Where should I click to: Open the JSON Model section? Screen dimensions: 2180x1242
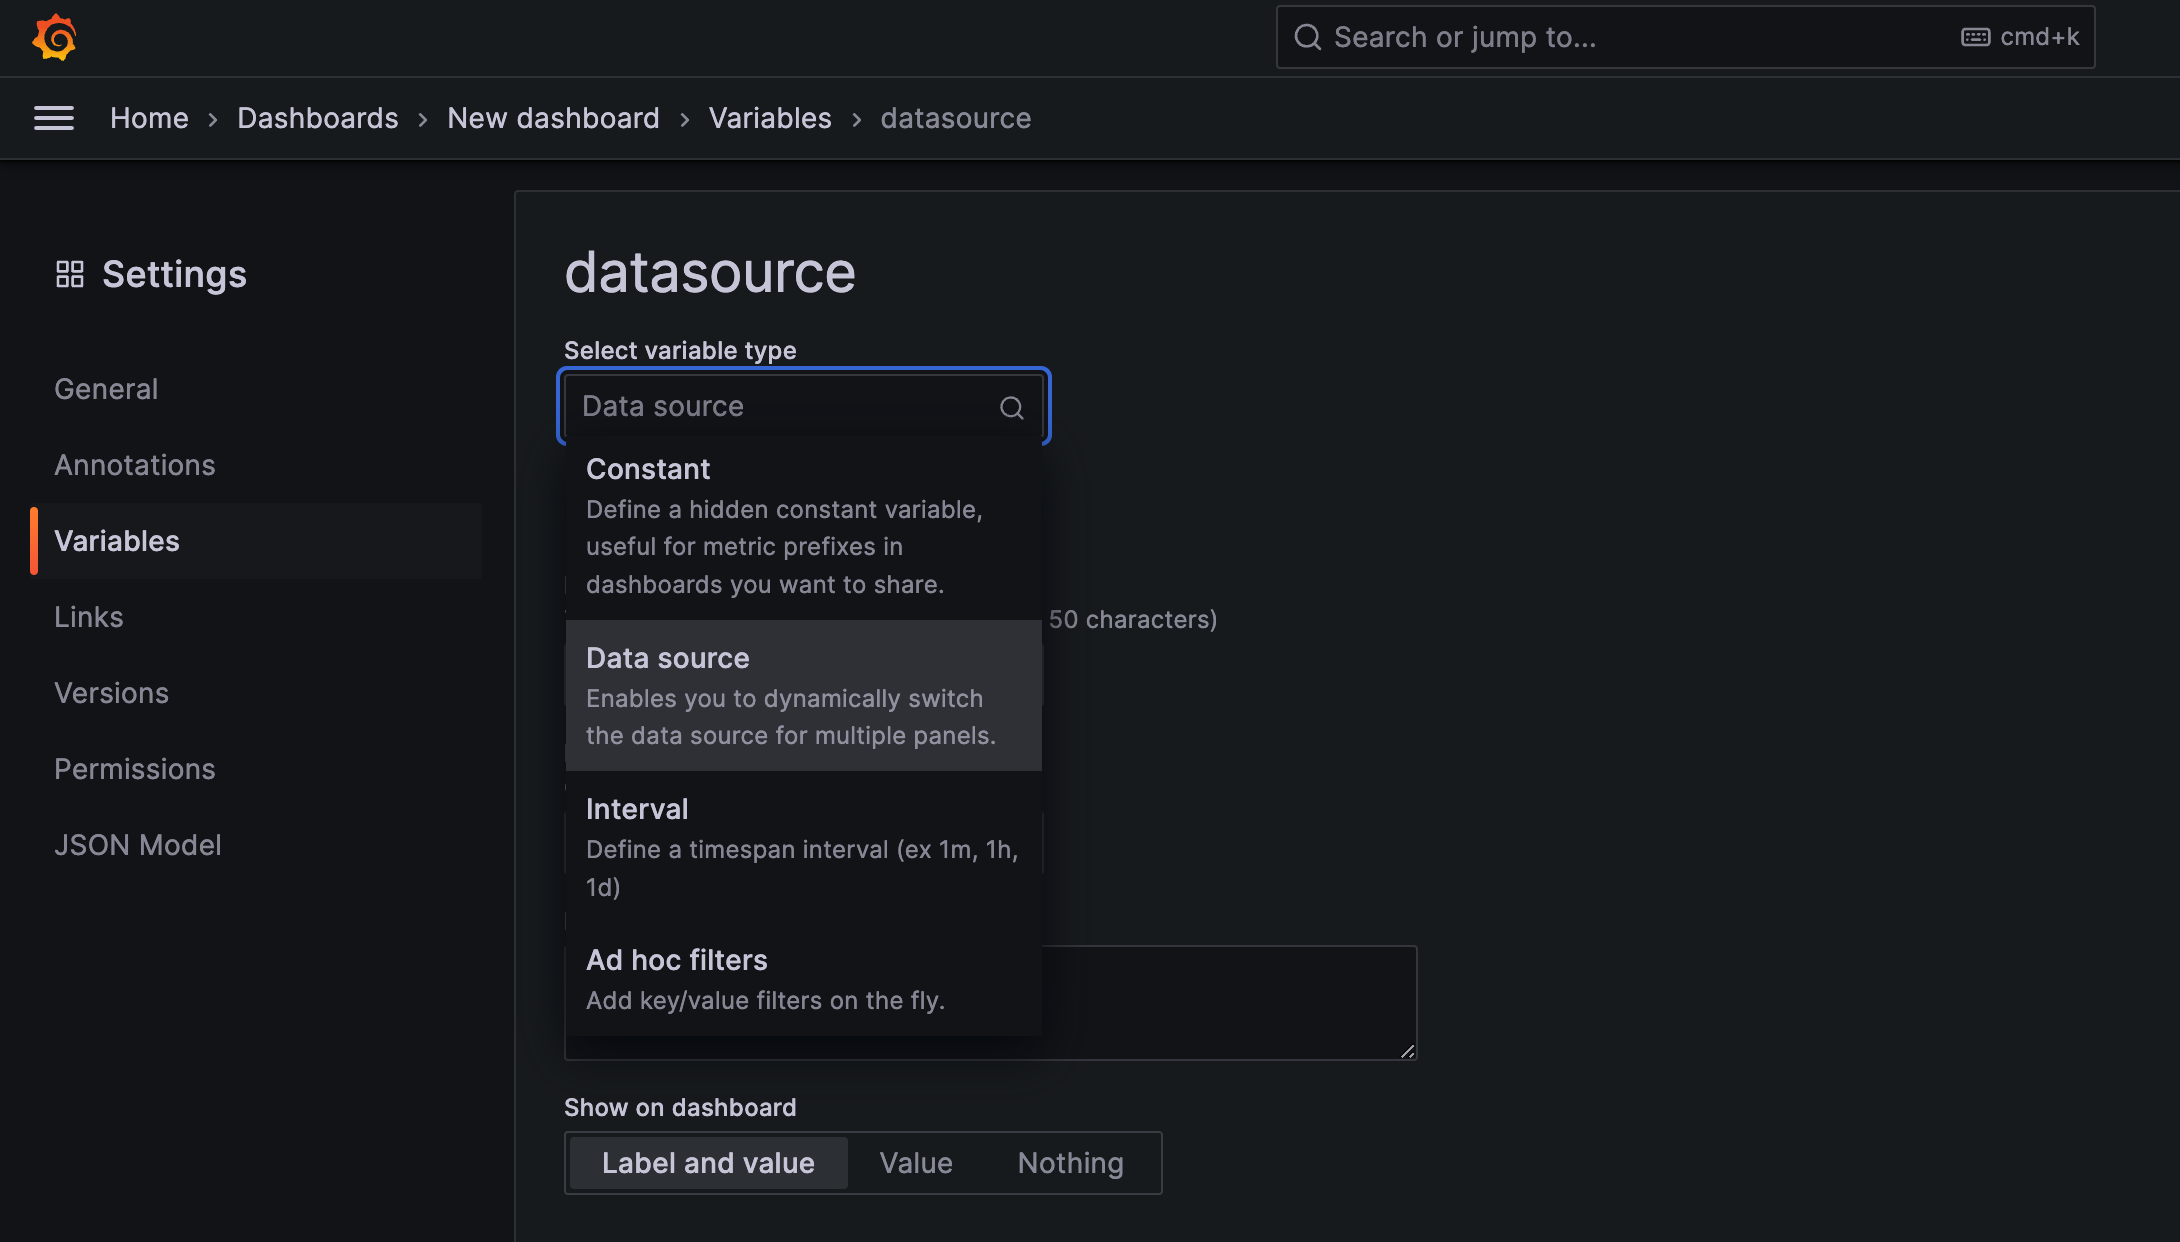pos(138,844)
